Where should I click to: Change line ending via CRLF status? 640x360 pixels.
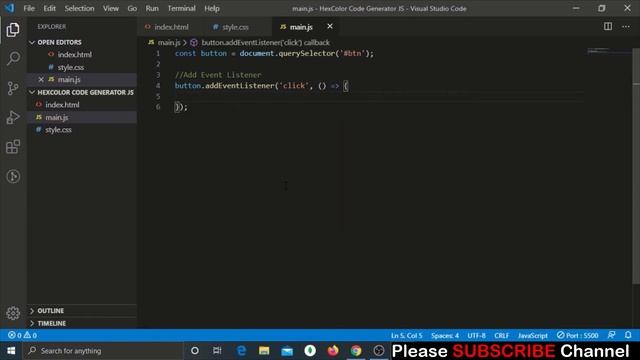click(x=502, y=336)
